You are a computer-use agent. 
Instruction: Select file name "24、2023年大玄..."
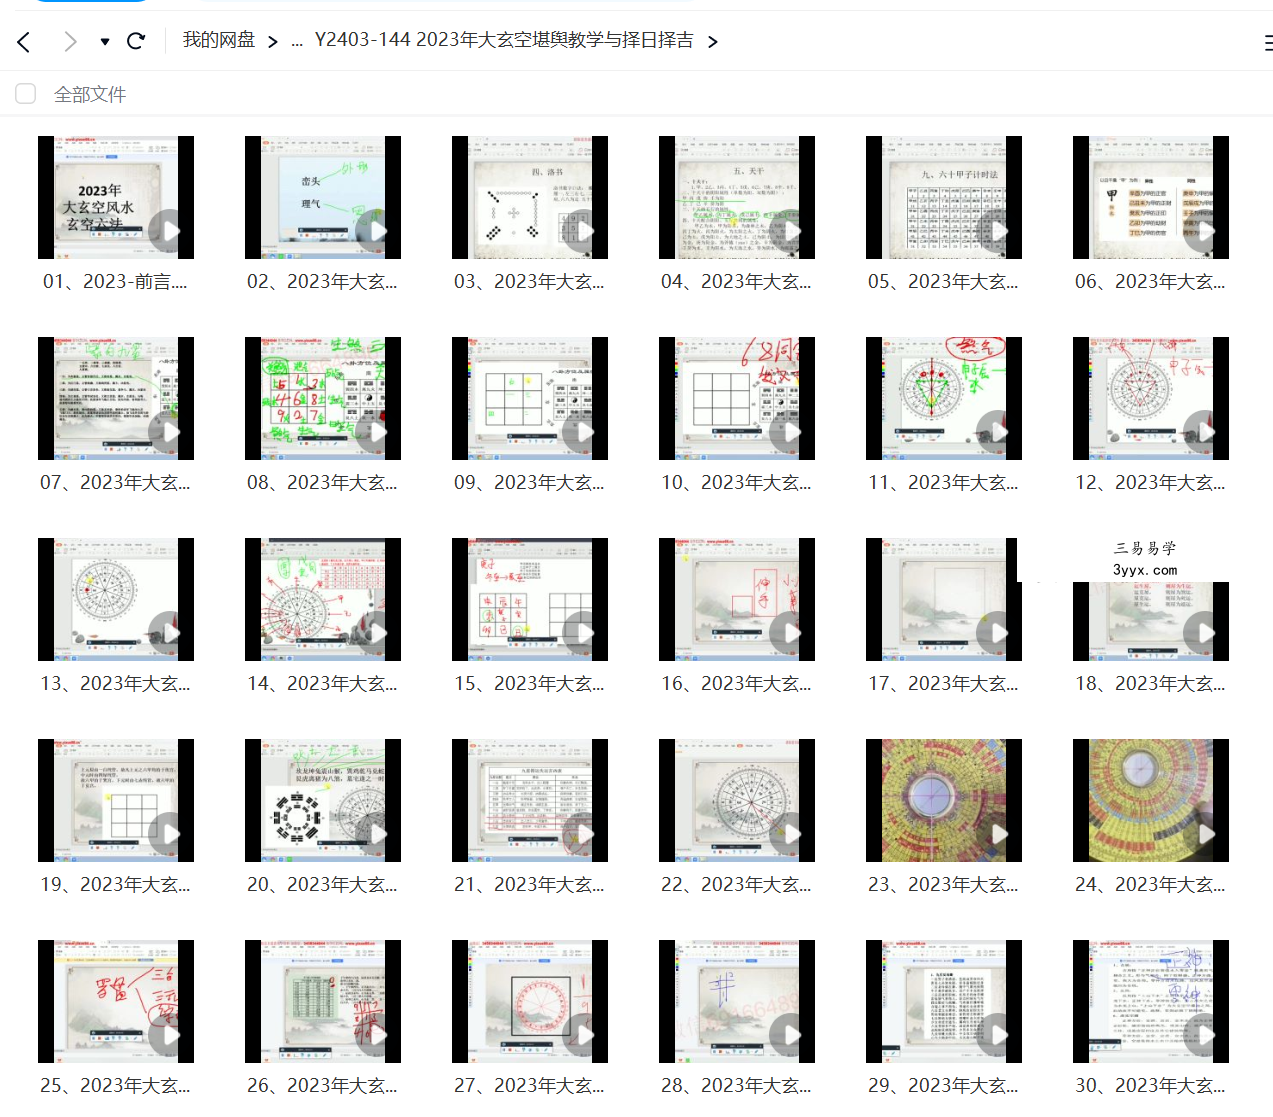coord(1150,885)
